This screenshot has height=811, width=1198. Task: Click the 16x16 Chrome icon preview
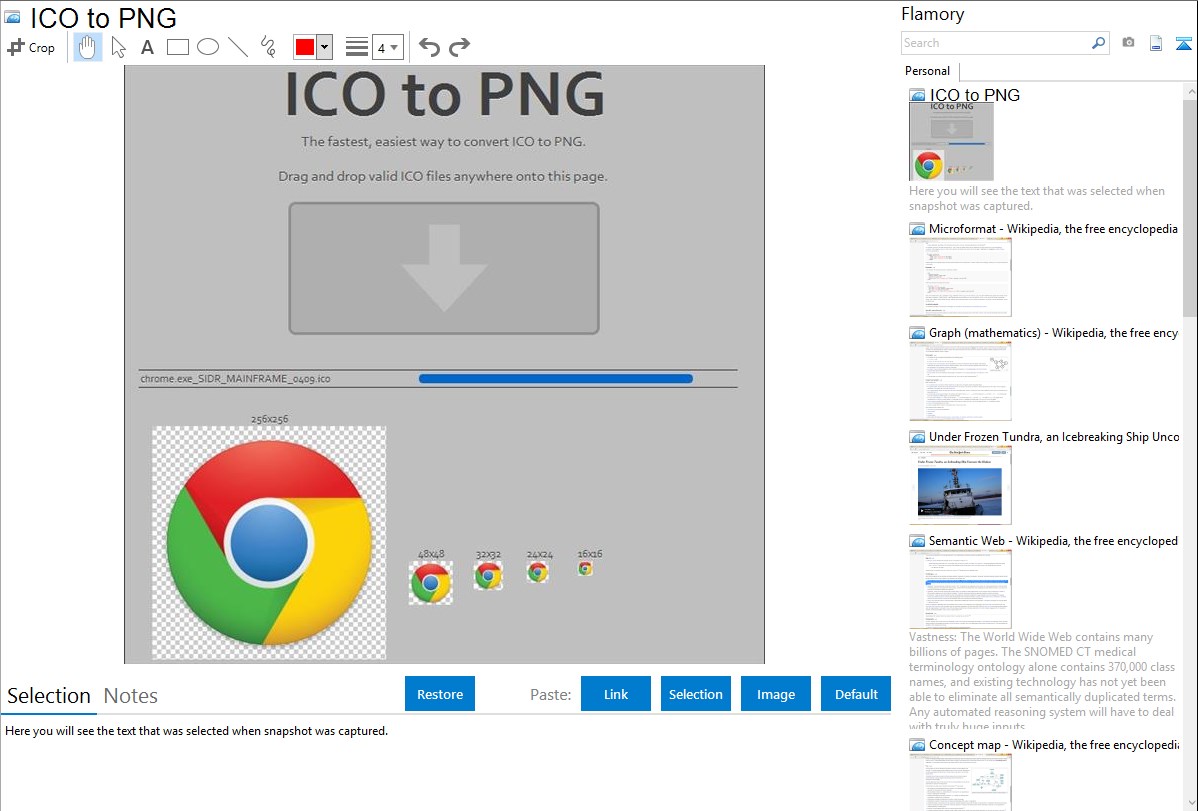pyautogui.click(x=585, y=569)
